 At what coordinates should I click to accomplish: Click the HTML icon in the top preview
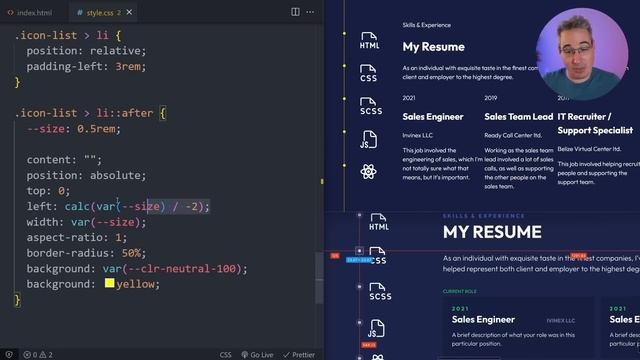pyautogui.click(x=369, y=41)
